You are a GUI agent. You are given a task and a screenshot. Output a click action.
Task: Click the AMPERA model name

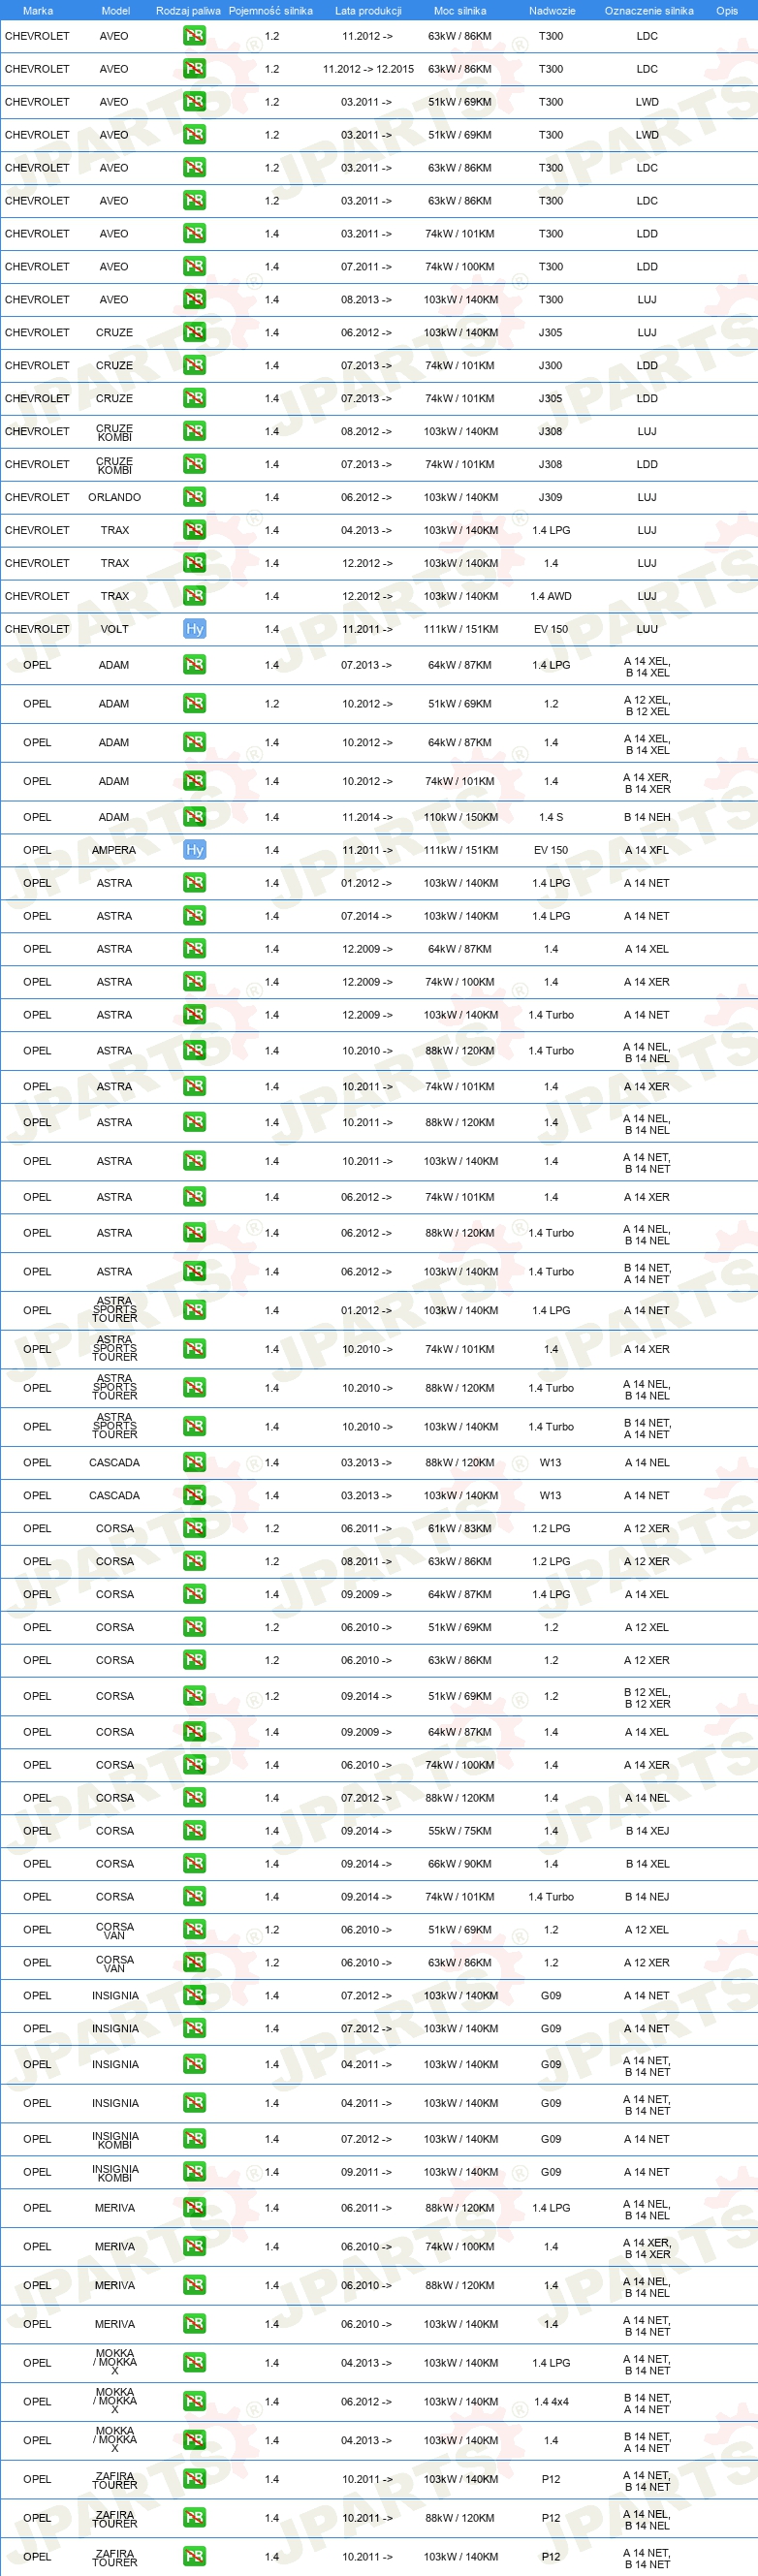click(114, 850)
